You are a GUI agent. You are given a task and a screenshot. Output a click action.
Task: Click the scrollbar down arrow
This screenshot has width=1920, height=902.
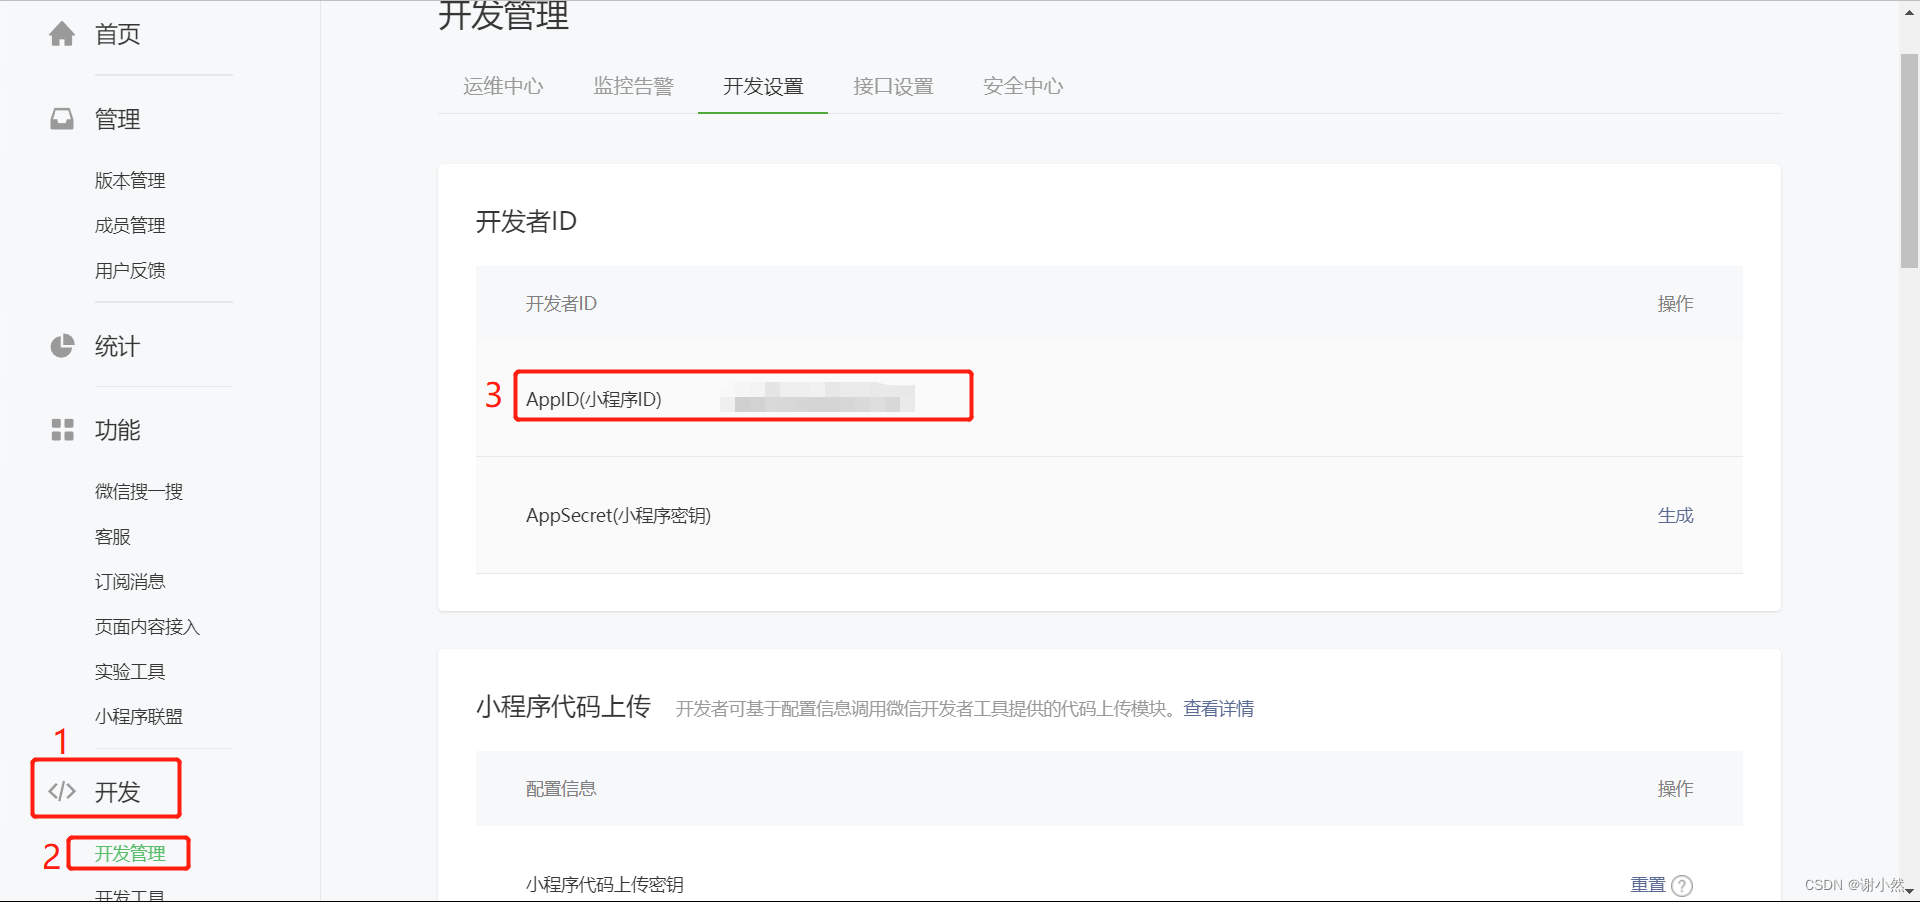click(x=1909, y=891)
